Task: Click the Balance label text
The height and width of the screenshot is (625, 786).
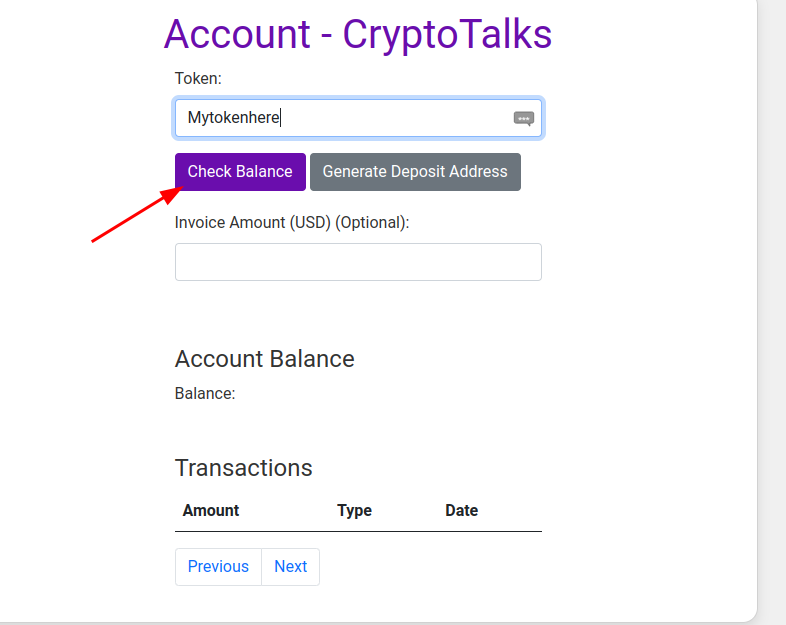Action: [205, 393]
